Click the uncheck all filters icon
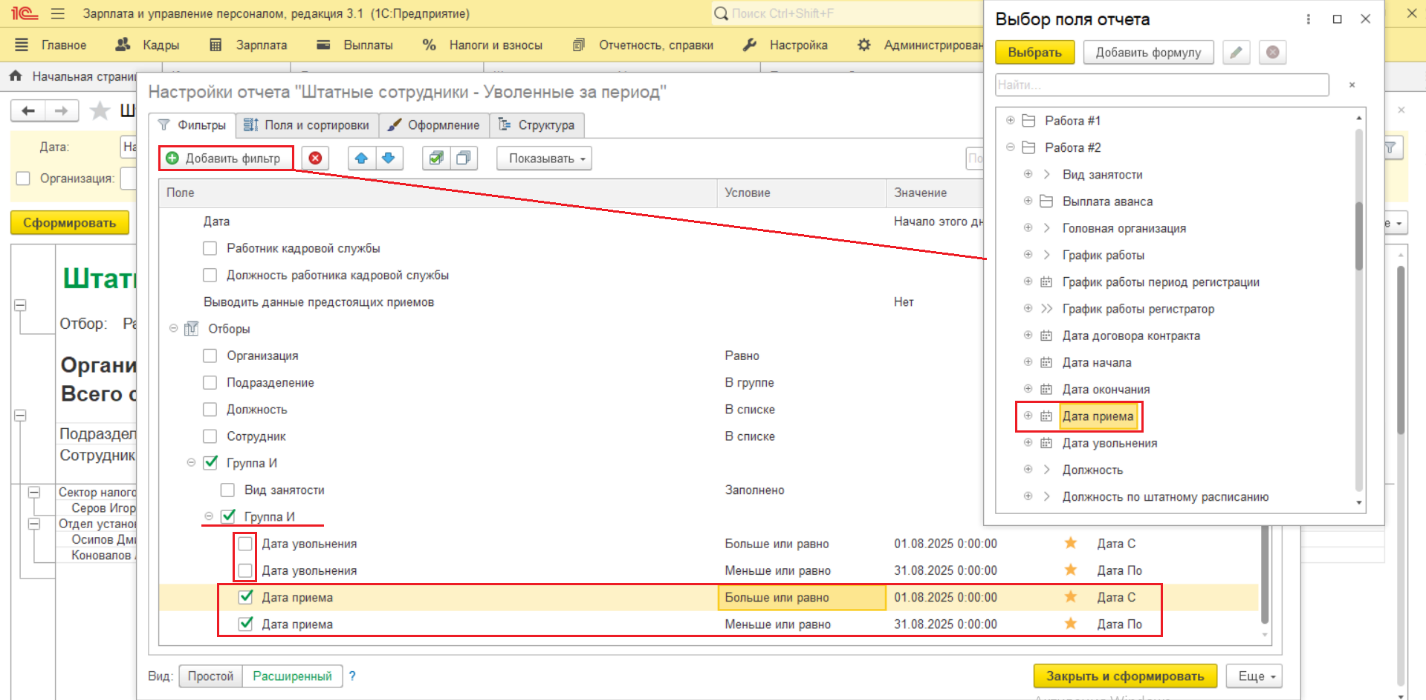Viewport: 1426px width, 700px height. click(x=463, y=158)
